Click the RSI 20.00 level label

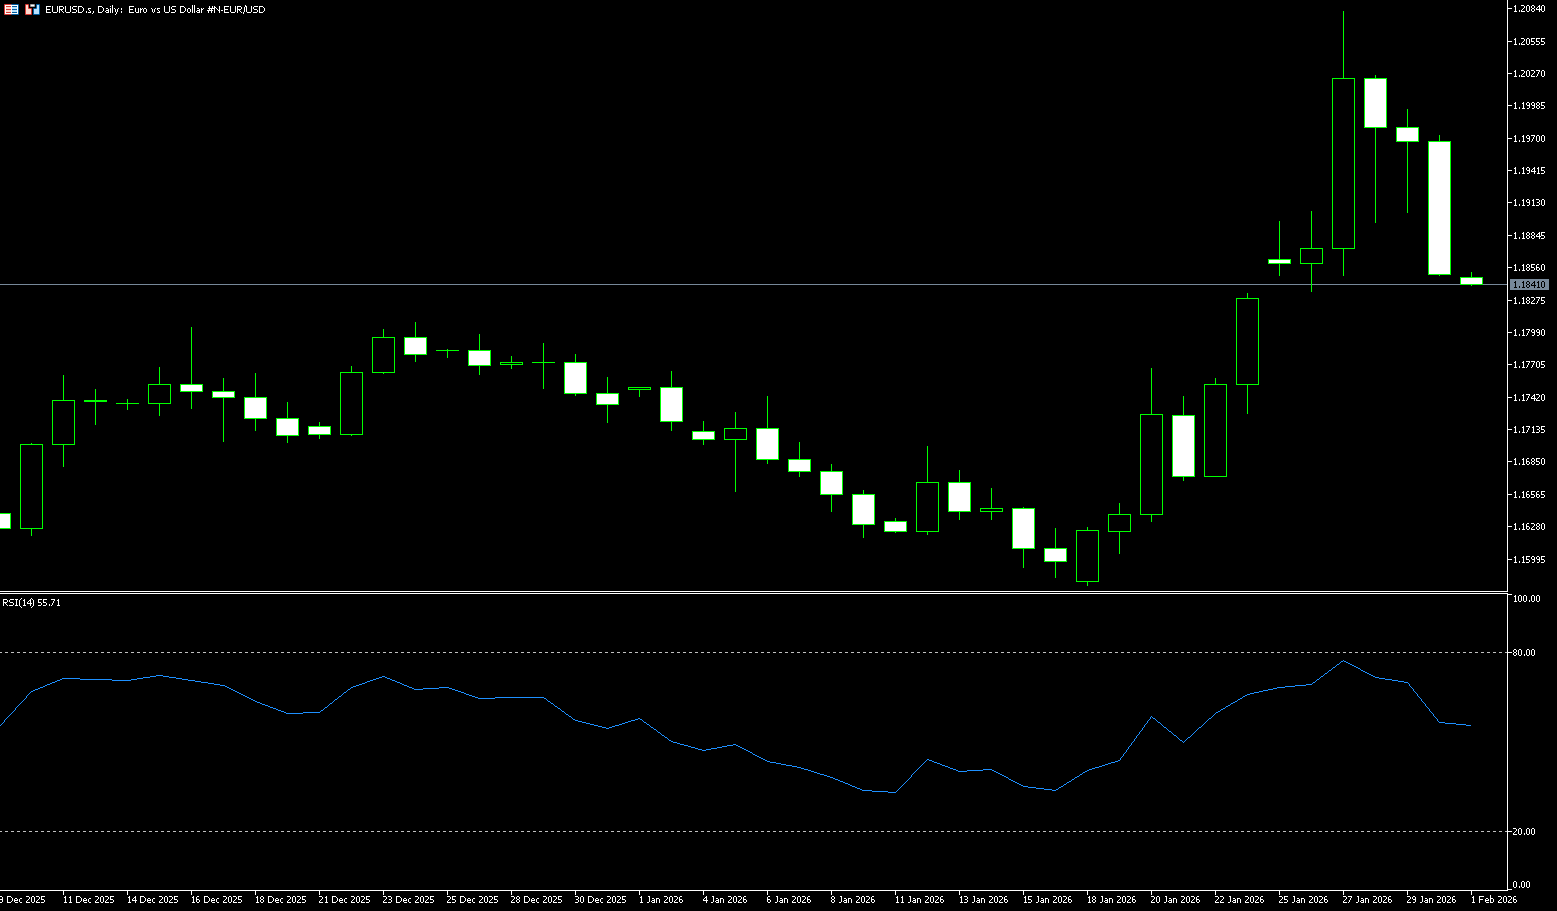[x=1524, y=832]
